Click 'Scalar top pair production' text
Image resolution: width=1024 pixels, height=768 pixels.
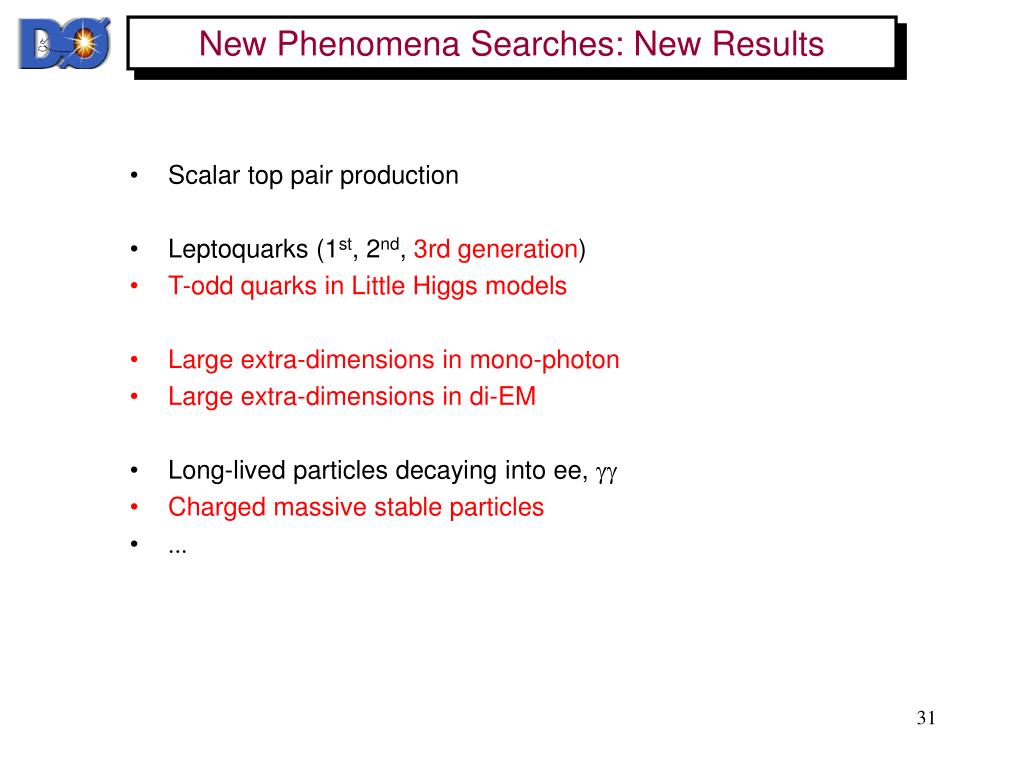pyautogui.click(x=313, y=176)
